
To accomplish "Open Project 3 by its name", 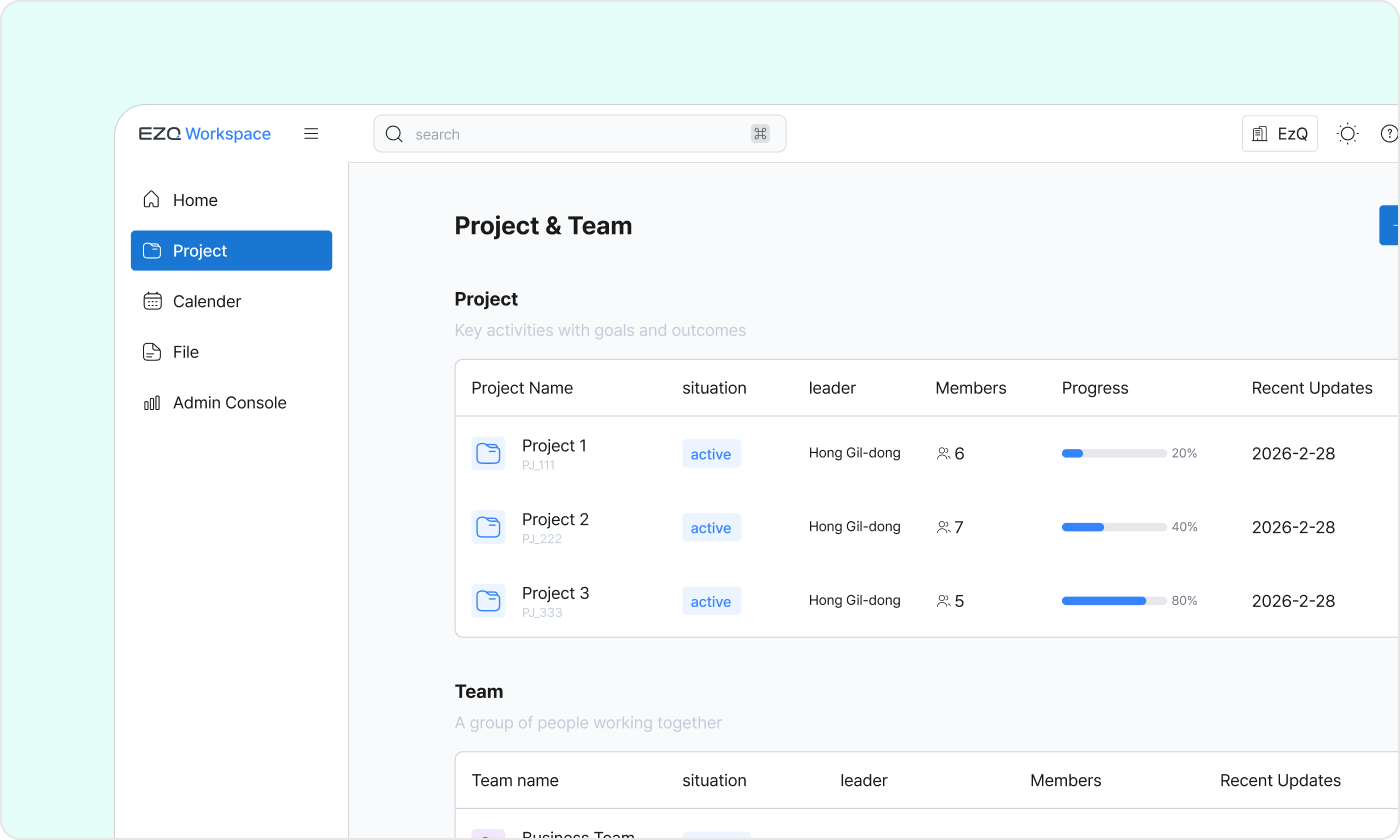I will pos(555,594).
